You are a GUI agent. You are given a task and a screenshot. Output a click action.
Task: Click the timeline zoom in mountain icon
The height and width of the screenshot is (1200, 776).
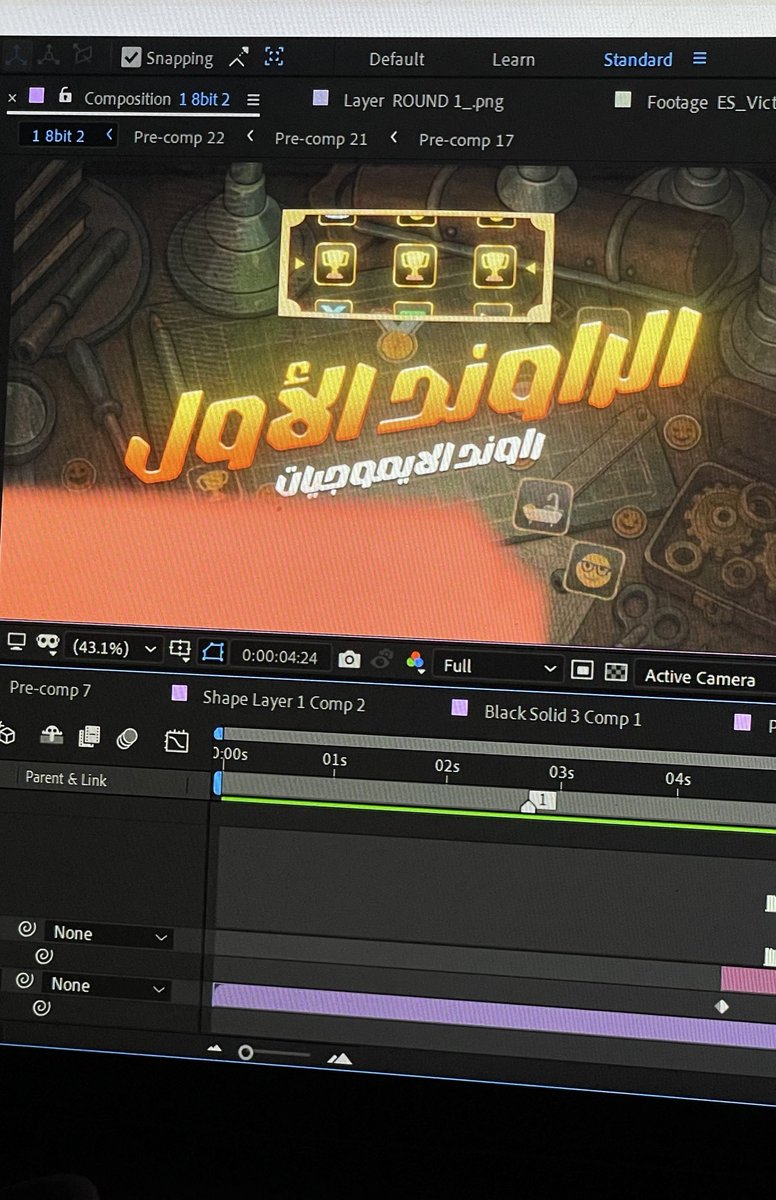coord(339,1059)
